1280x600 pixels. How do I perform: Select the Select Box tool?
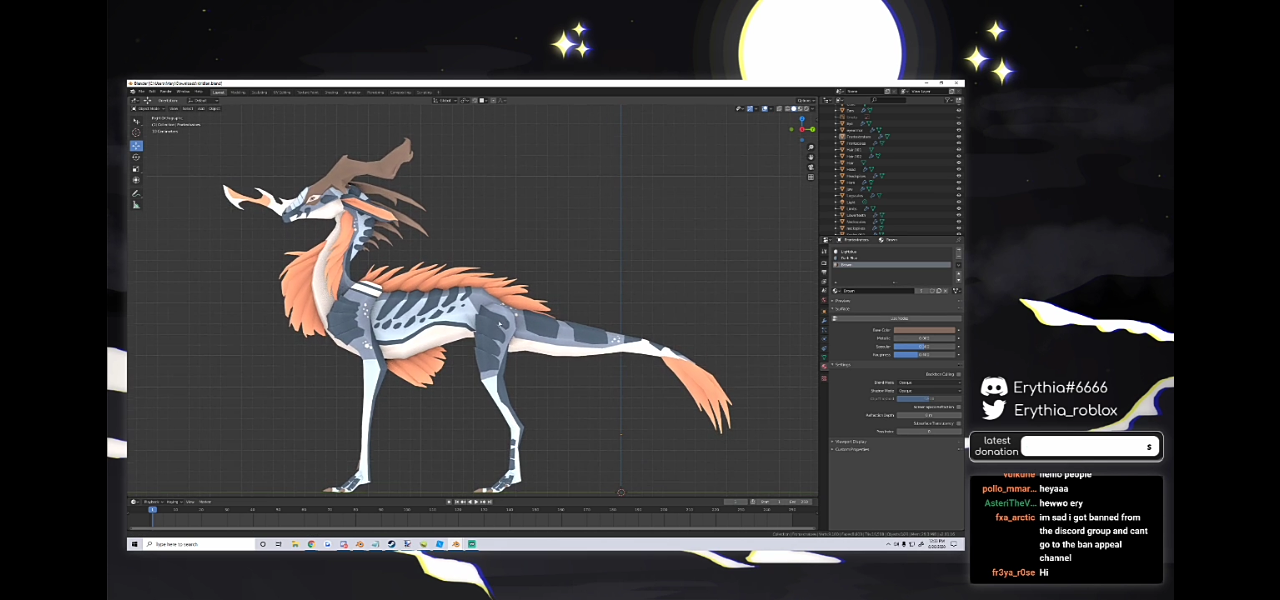point(136,121)
